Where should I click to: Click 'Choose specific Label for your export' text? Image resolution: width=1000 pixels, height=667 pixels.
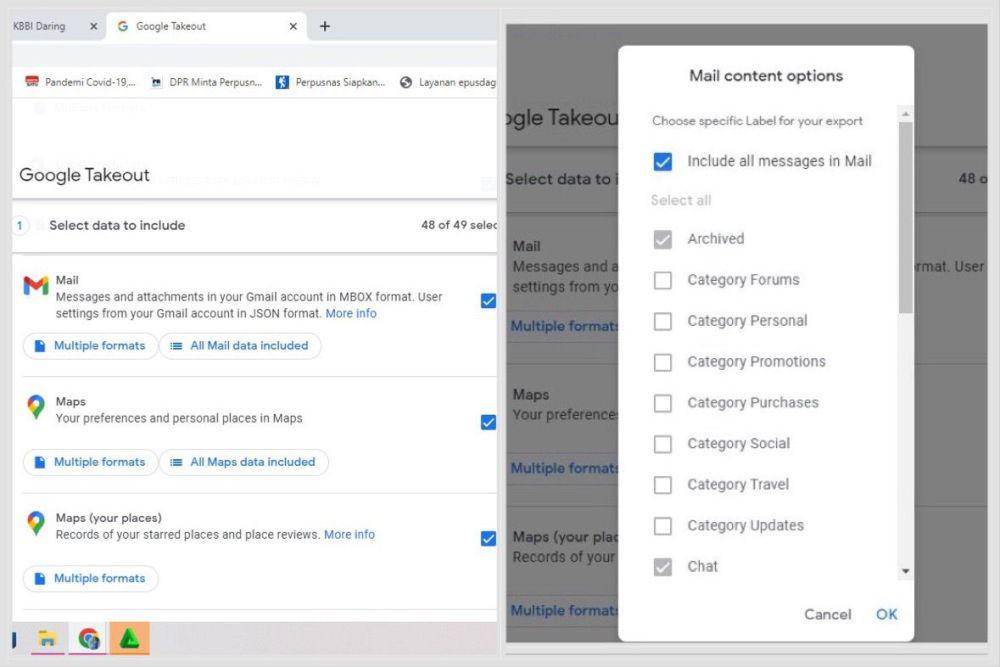click(757, 121)
